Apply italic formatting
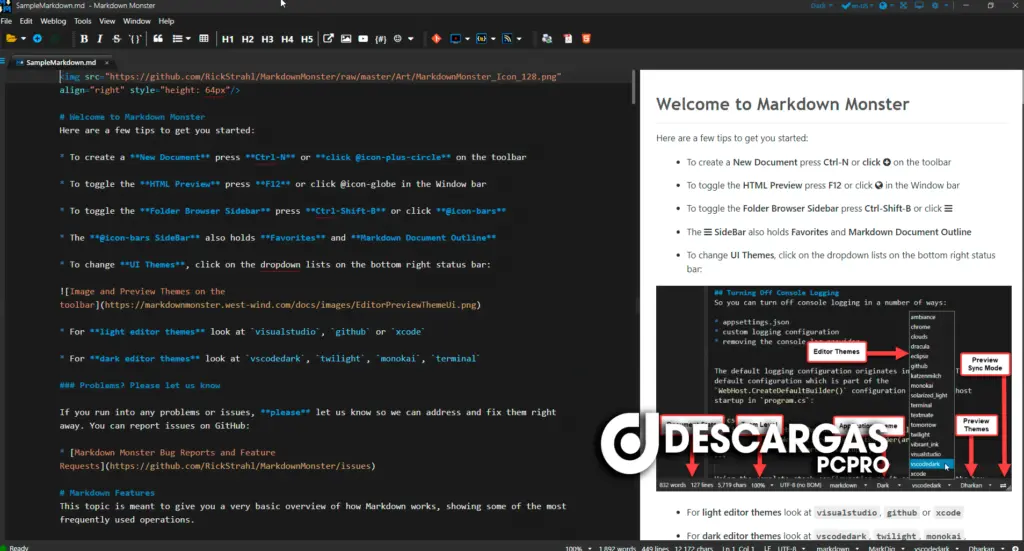The image size is (1024, 551). [x=99, y=39]
